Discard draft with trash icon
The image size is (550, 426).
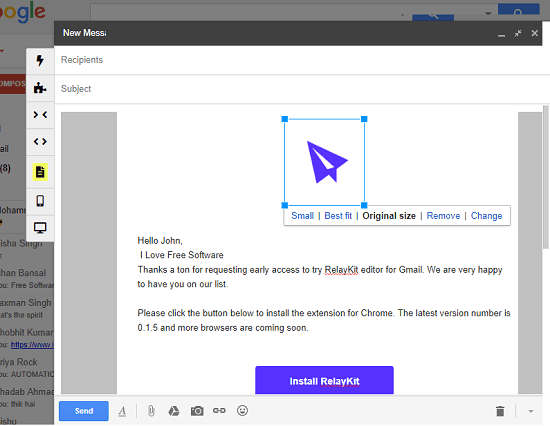(x=500, y=411)
